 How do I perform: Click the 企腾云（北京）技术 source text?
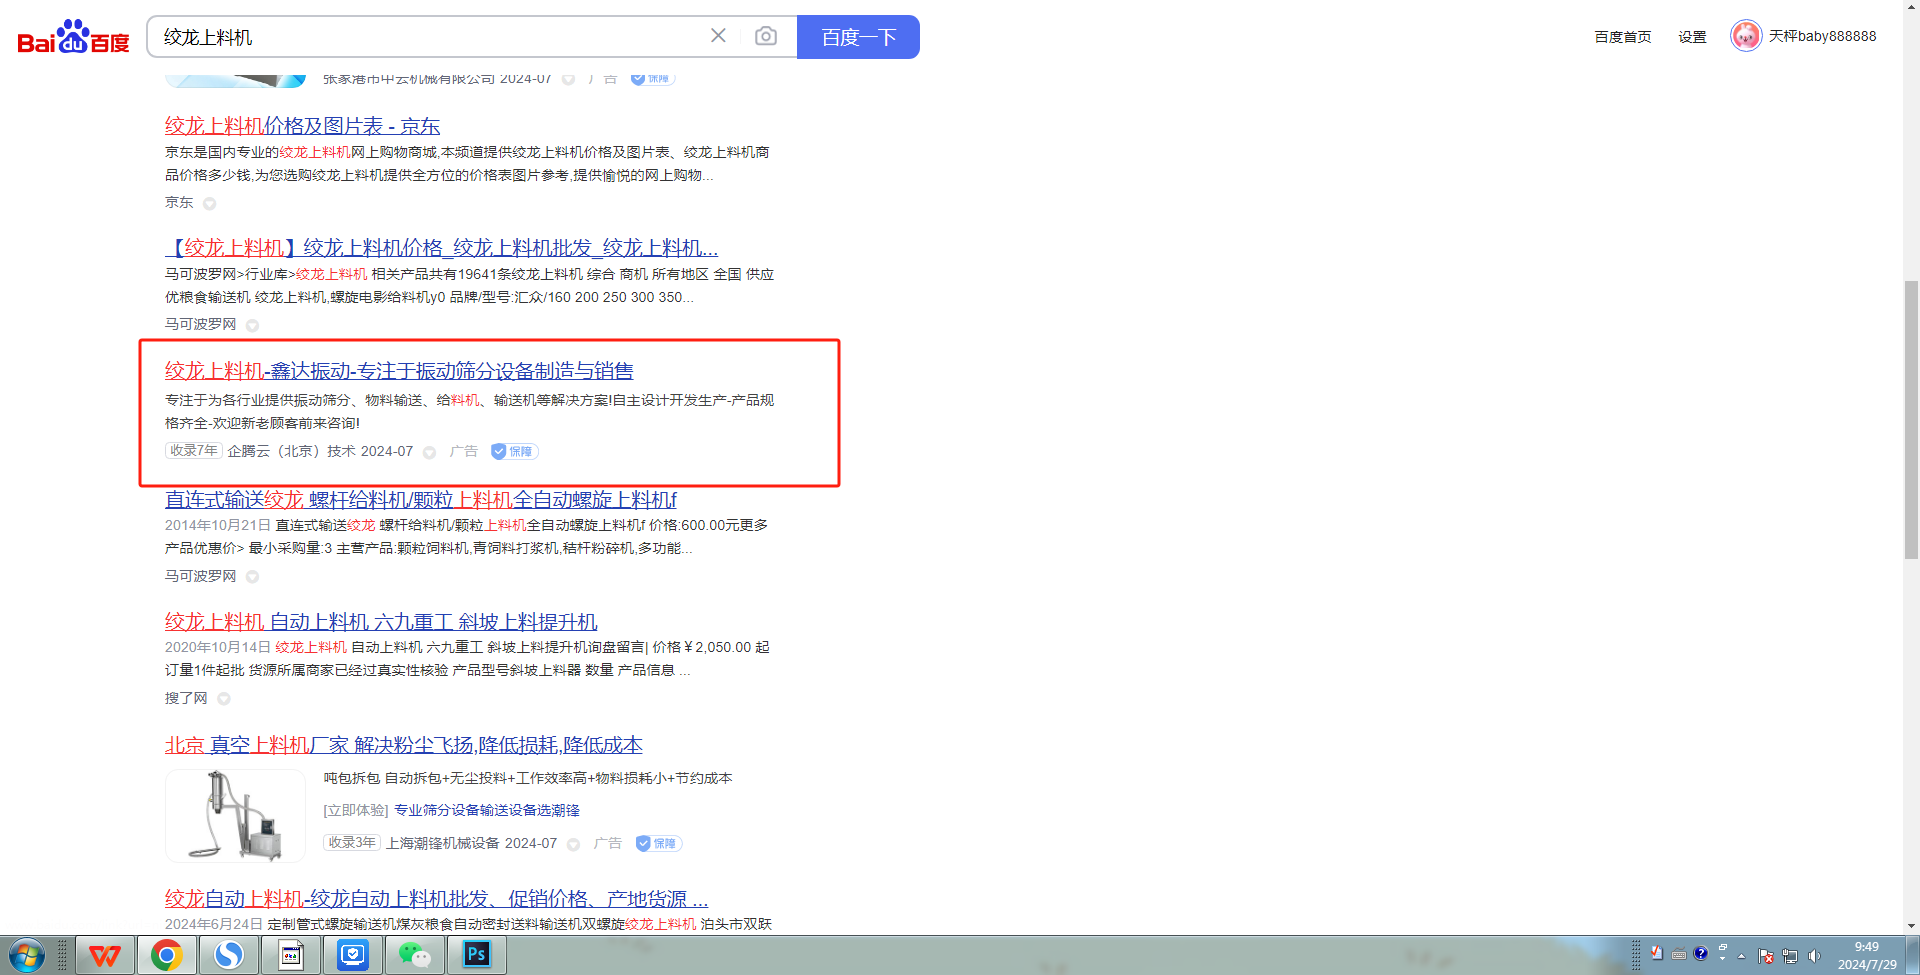coord(291,451)
